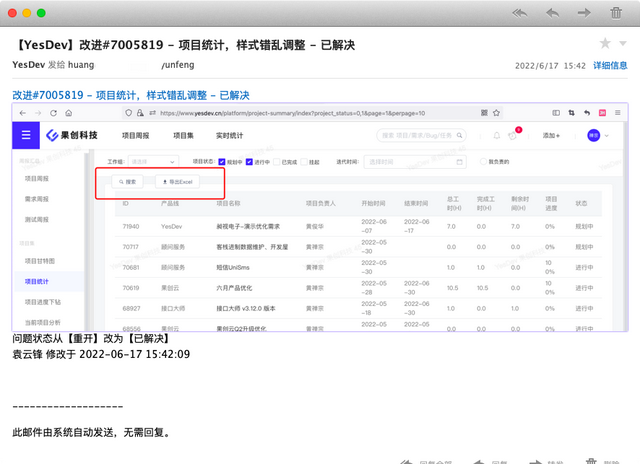Click the padlock icon in the address bar
The image size is (640, 464).
coord(140,113)
